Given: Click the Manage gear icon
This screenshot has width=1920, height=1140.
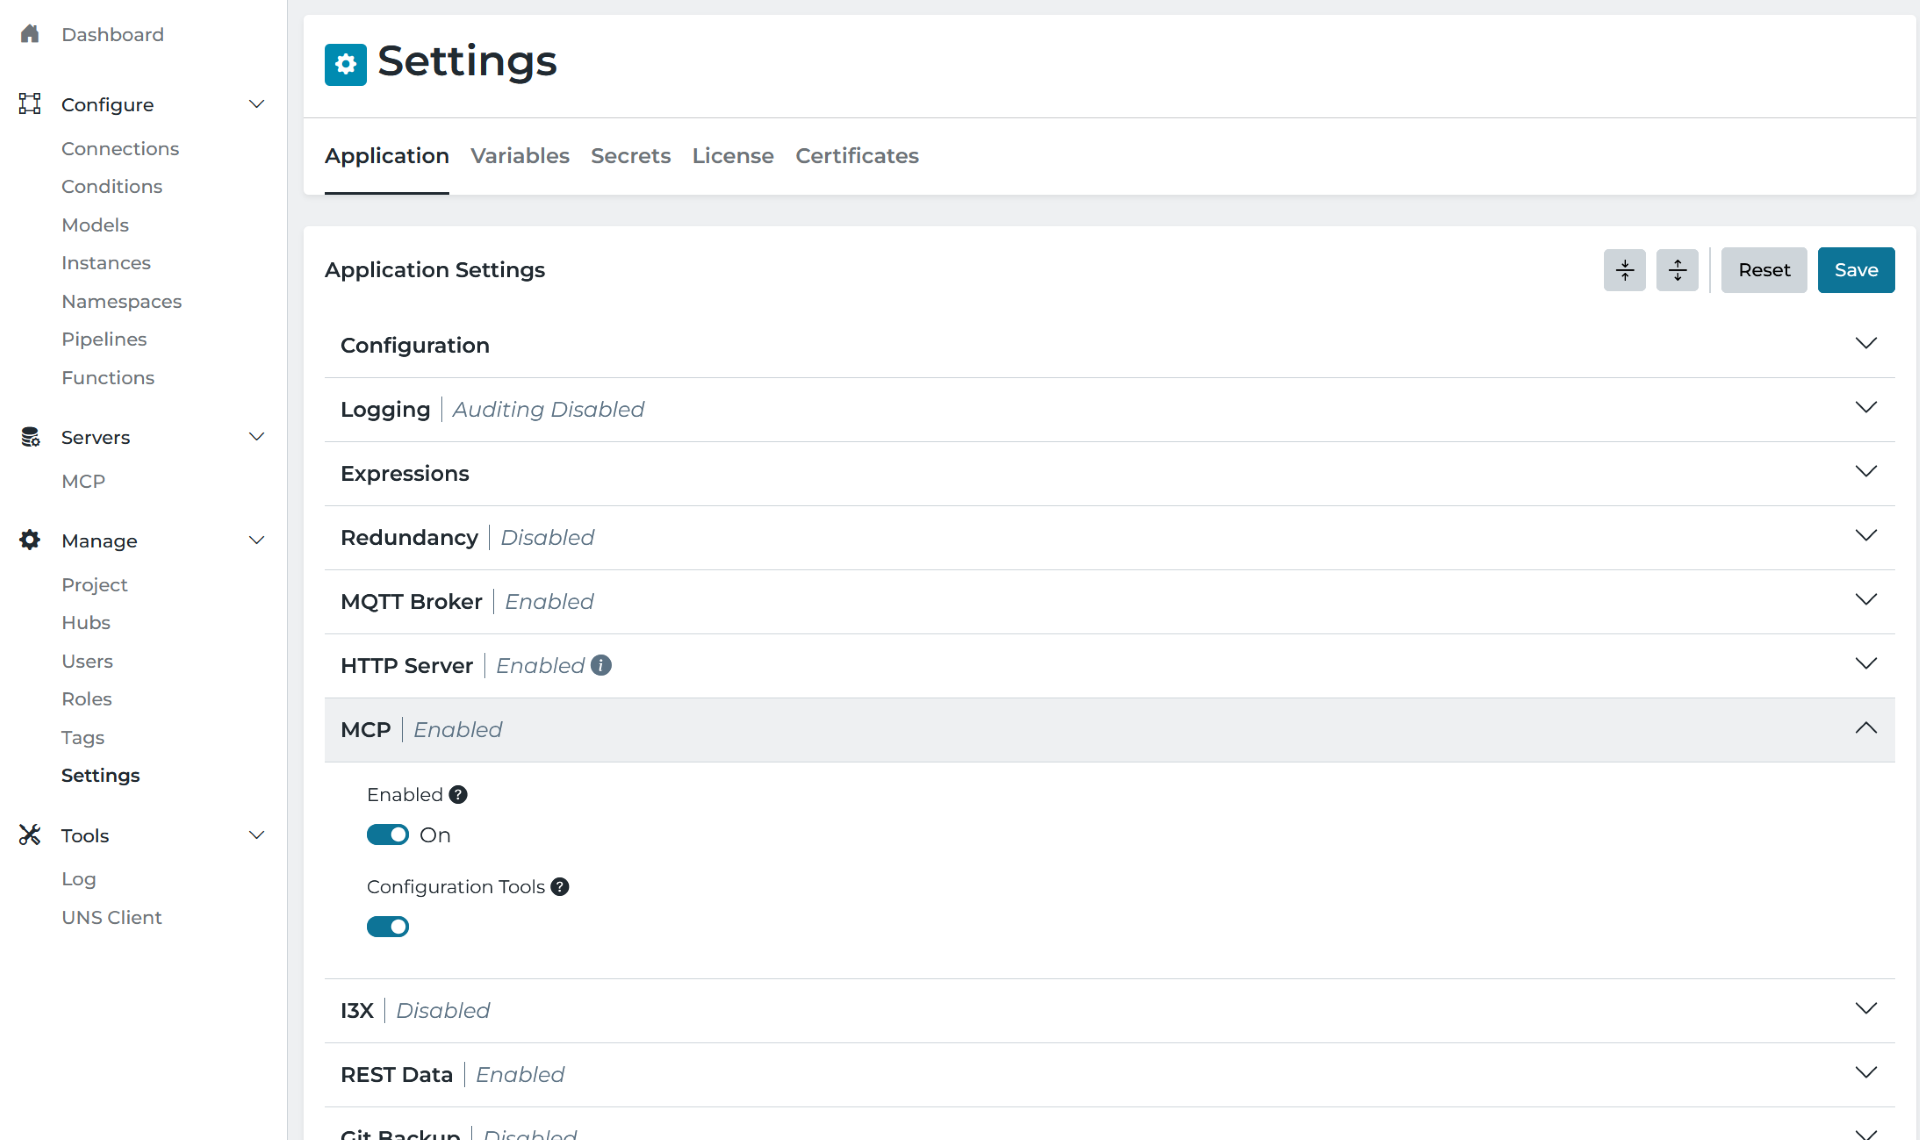Looking at the screenshot, I should click(x=30, y=540).
